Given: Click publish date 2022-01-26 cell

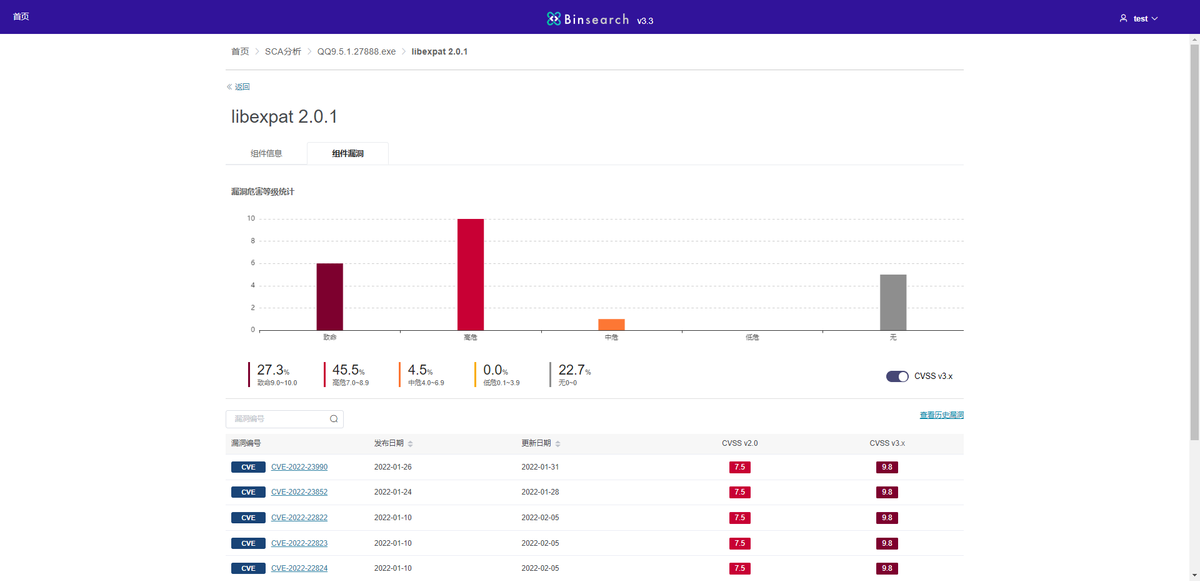Looking at the screenshot, I should coord(393,467).
